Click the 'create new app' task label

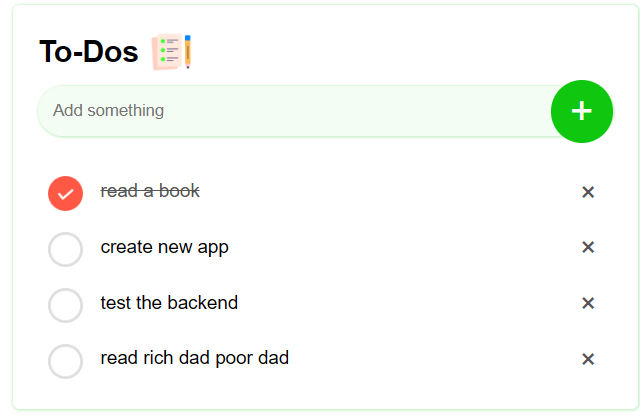tap(165, 247)
